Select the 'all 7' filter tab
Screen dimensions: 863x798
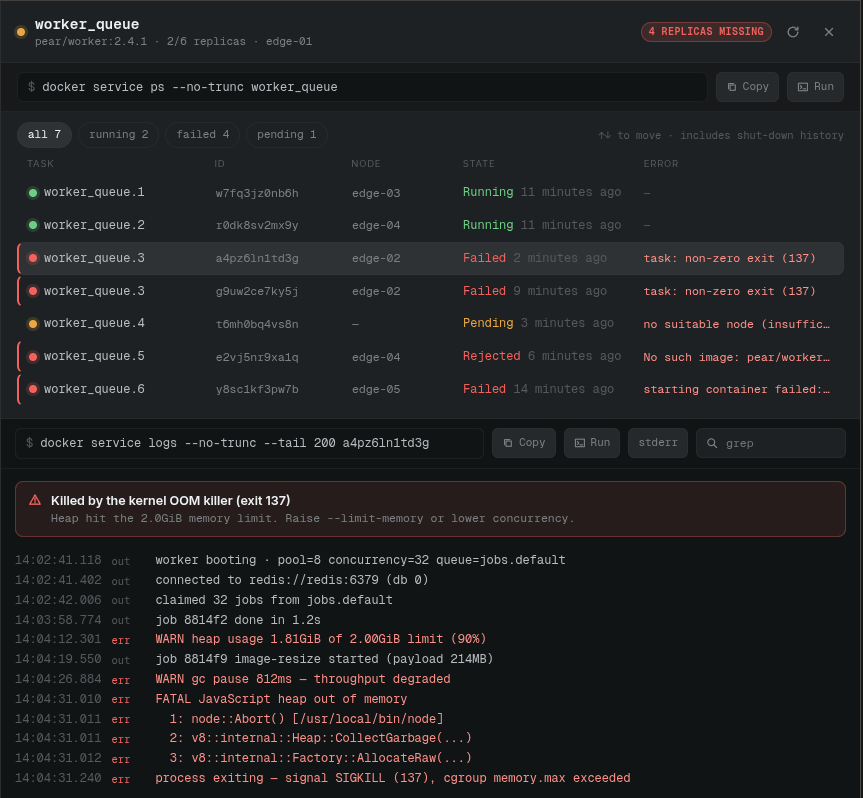(x=44, y=135)
